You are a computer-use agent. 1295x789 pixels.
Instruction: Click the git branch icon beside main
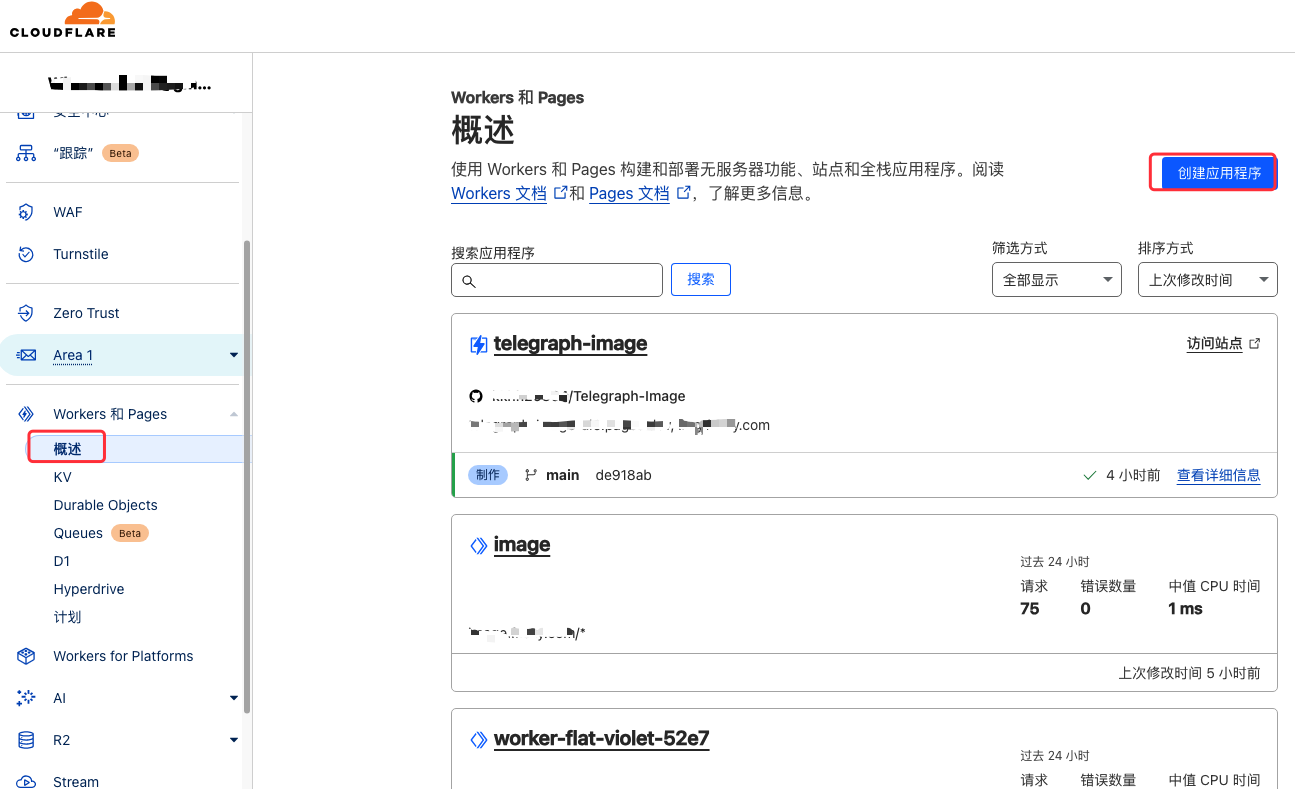[531, 475]
